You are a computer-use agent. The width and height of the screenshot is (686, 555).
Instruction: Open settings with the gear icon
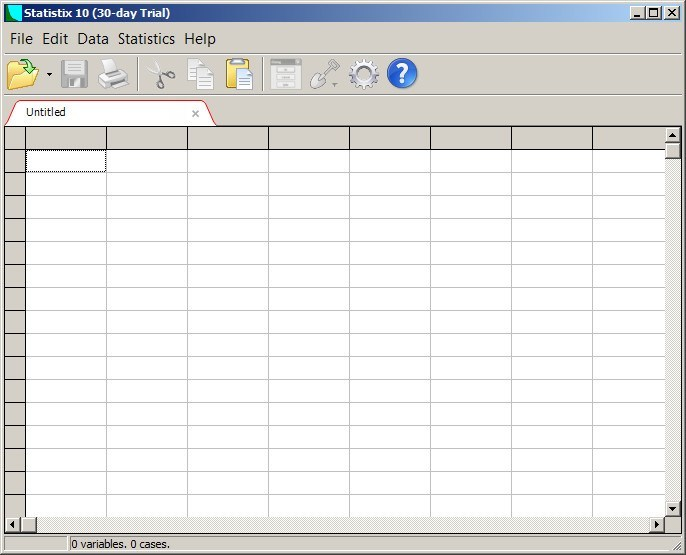[364, 74]
